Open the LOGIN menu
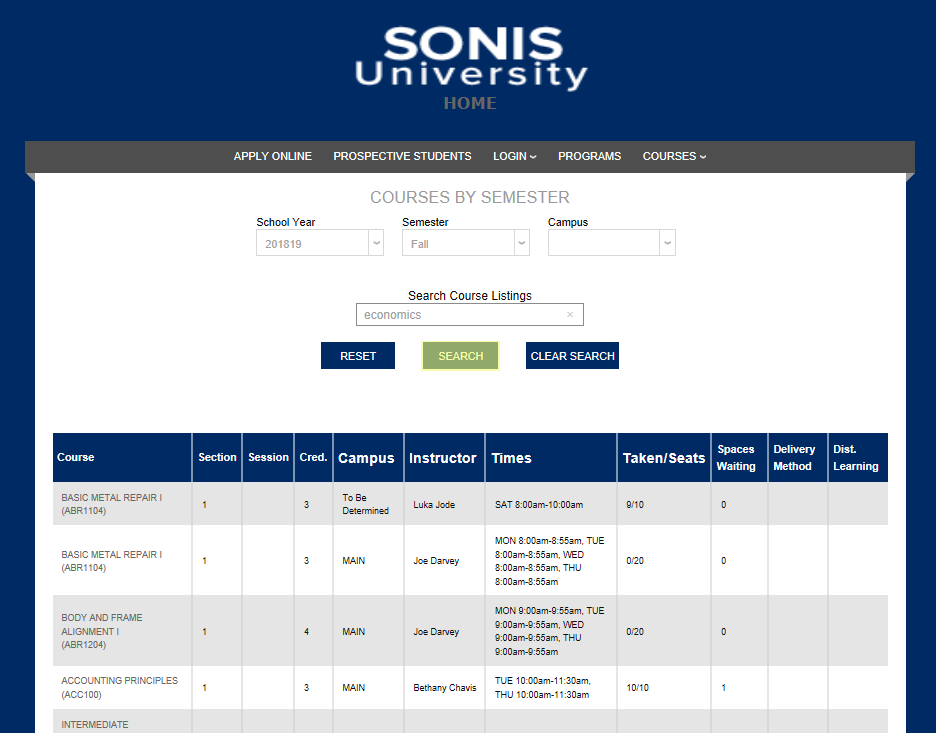Image resolution: width=936 pixels, height=733 pixels. tap(514, 156)
